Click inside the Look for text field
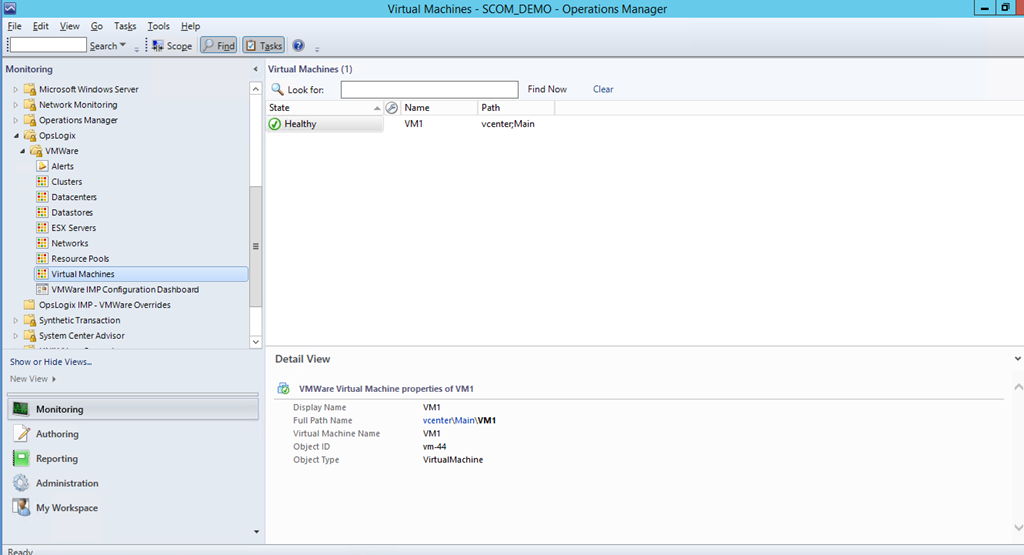Viewport: 1024px width, 555px height. point(429,90)
